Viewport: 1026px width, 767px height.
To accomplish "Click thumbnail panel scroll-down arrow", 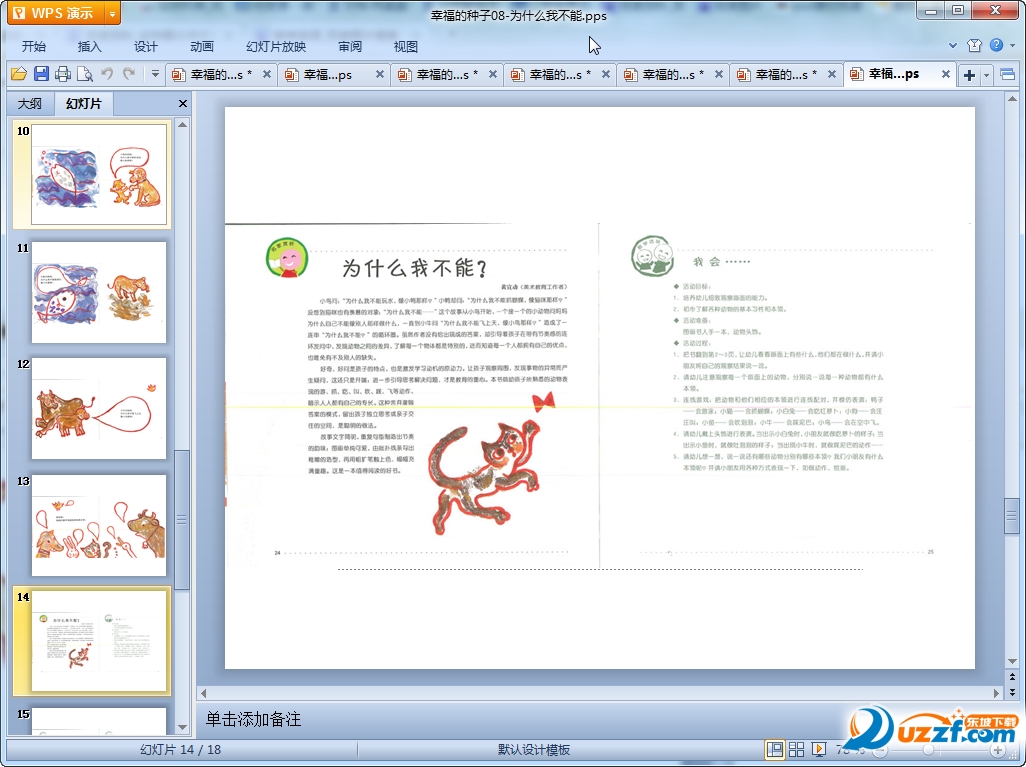I will tap(183, 727).
